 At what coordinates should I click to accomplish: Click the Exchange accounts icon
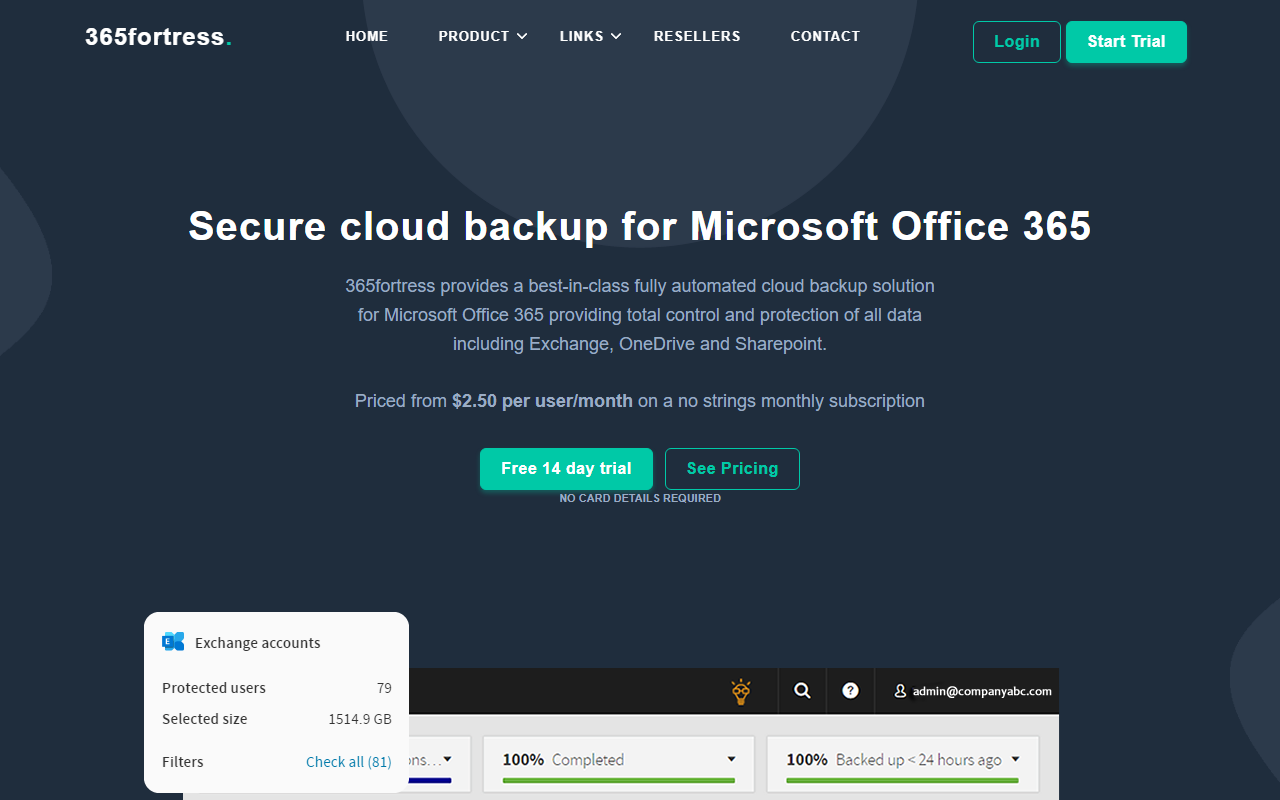[x=173, y=642]
